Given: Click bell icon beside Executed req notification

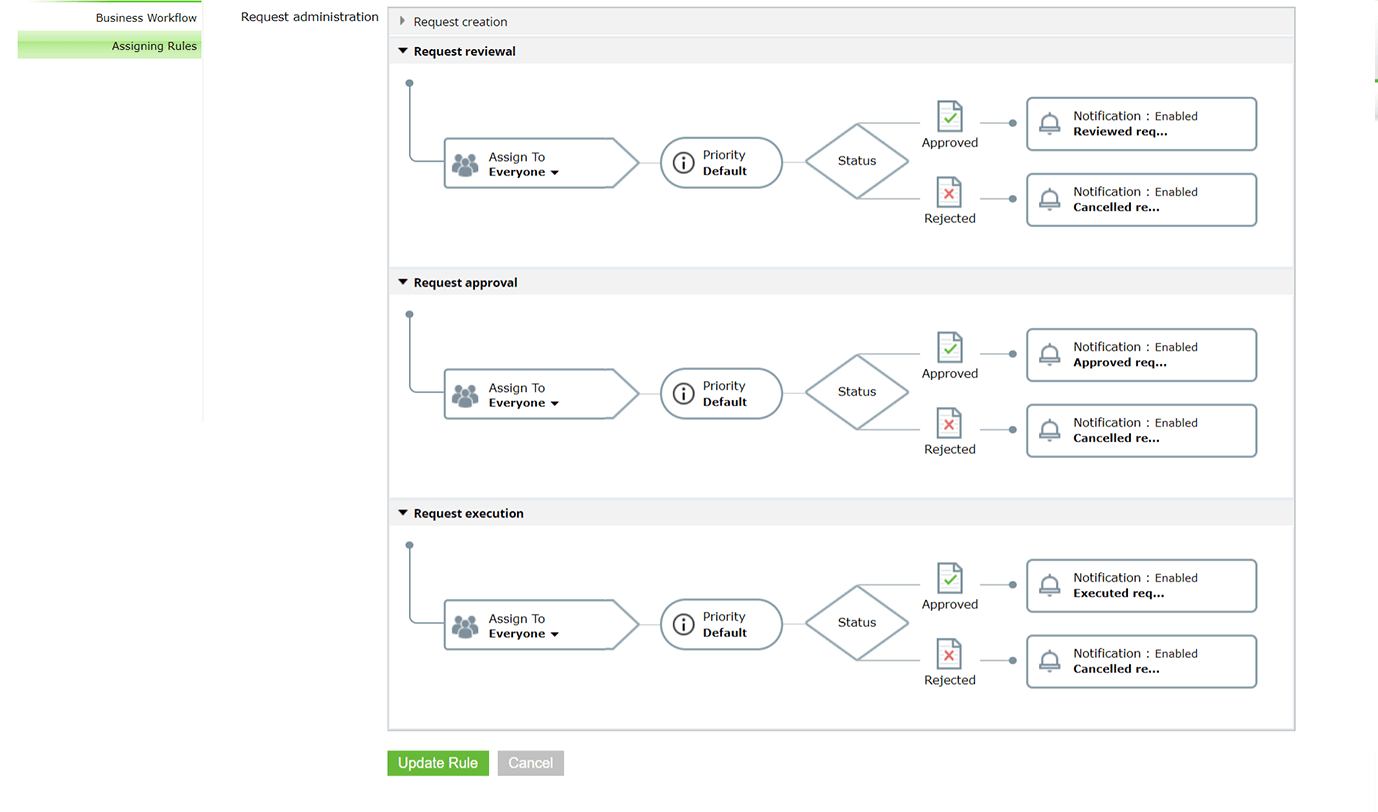Looking at the screenshot, I should click(1049, 585).
